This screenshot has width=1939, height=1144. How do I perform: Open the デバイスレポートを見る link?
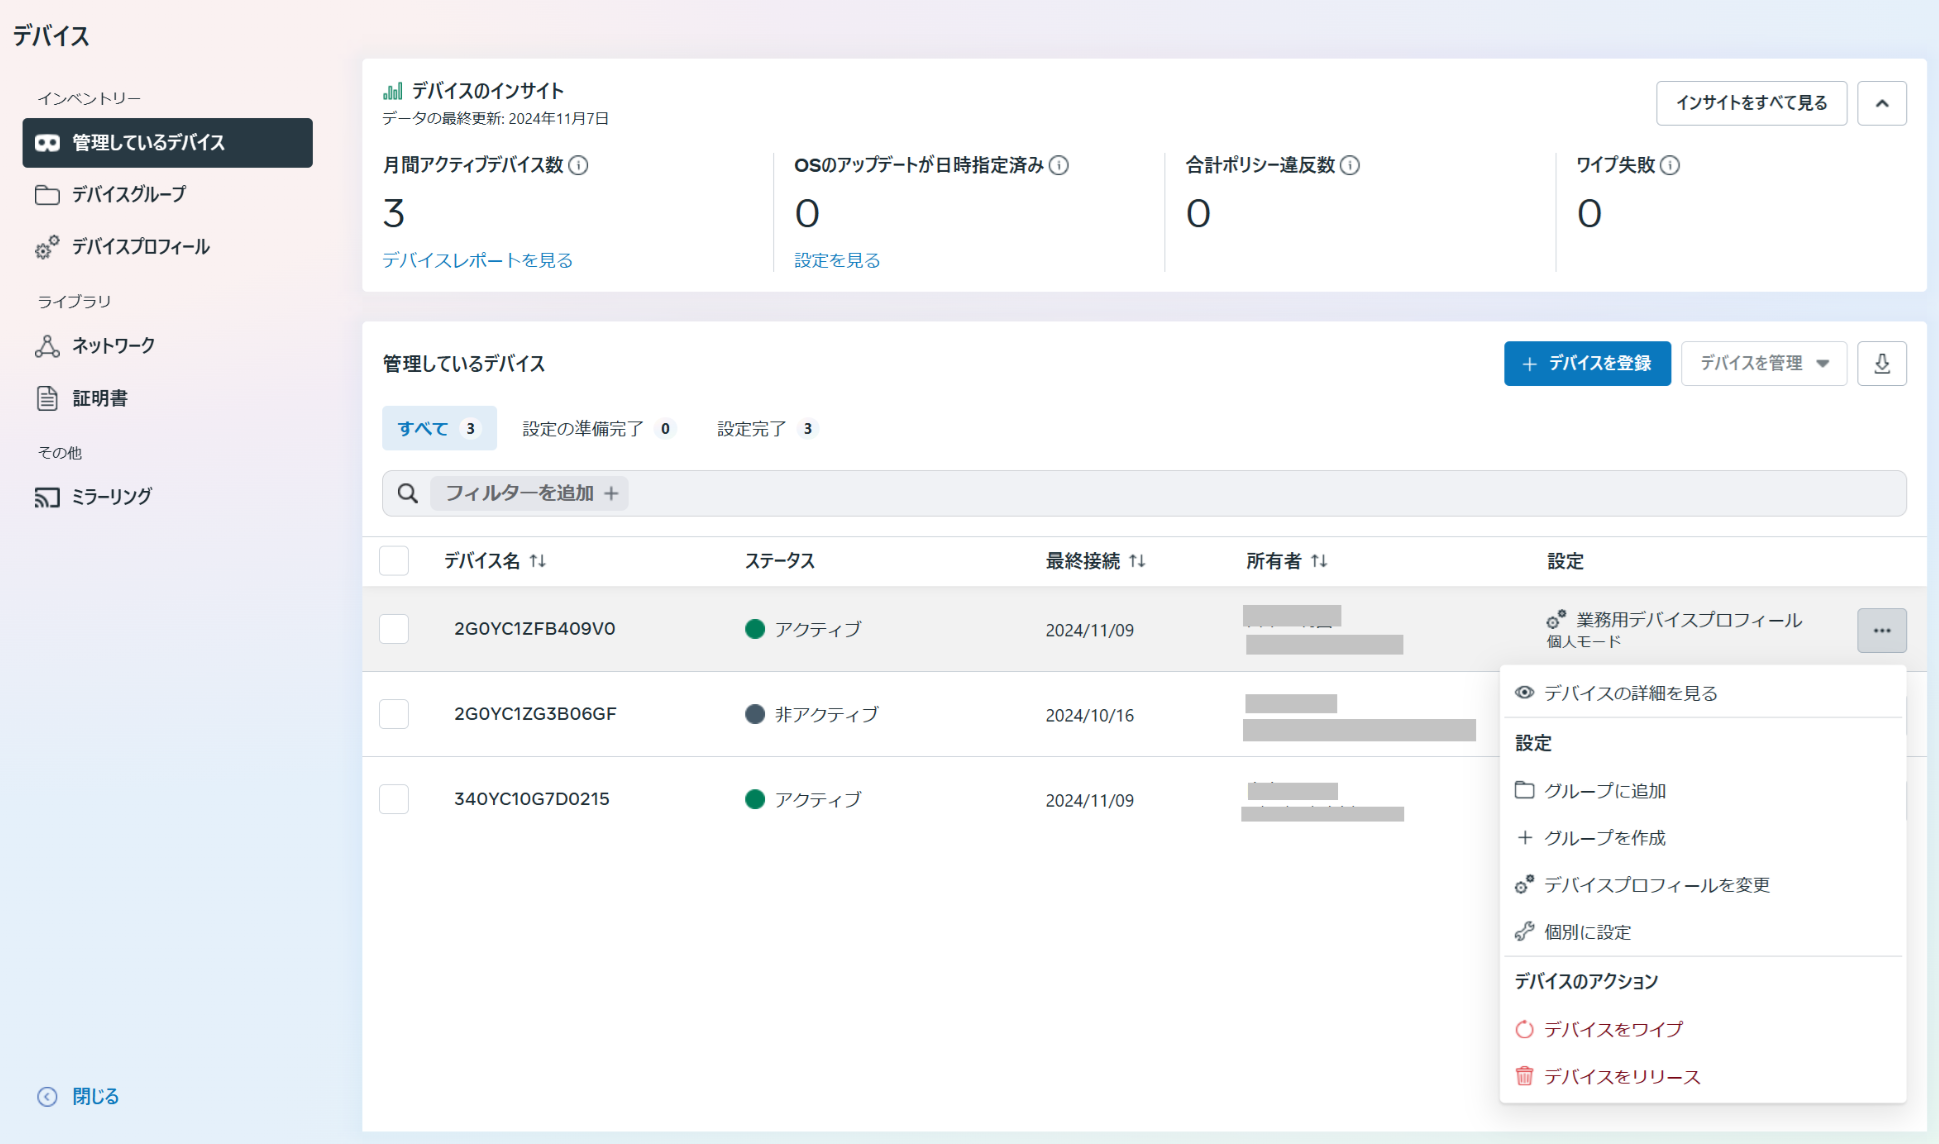tap(477, 260)
